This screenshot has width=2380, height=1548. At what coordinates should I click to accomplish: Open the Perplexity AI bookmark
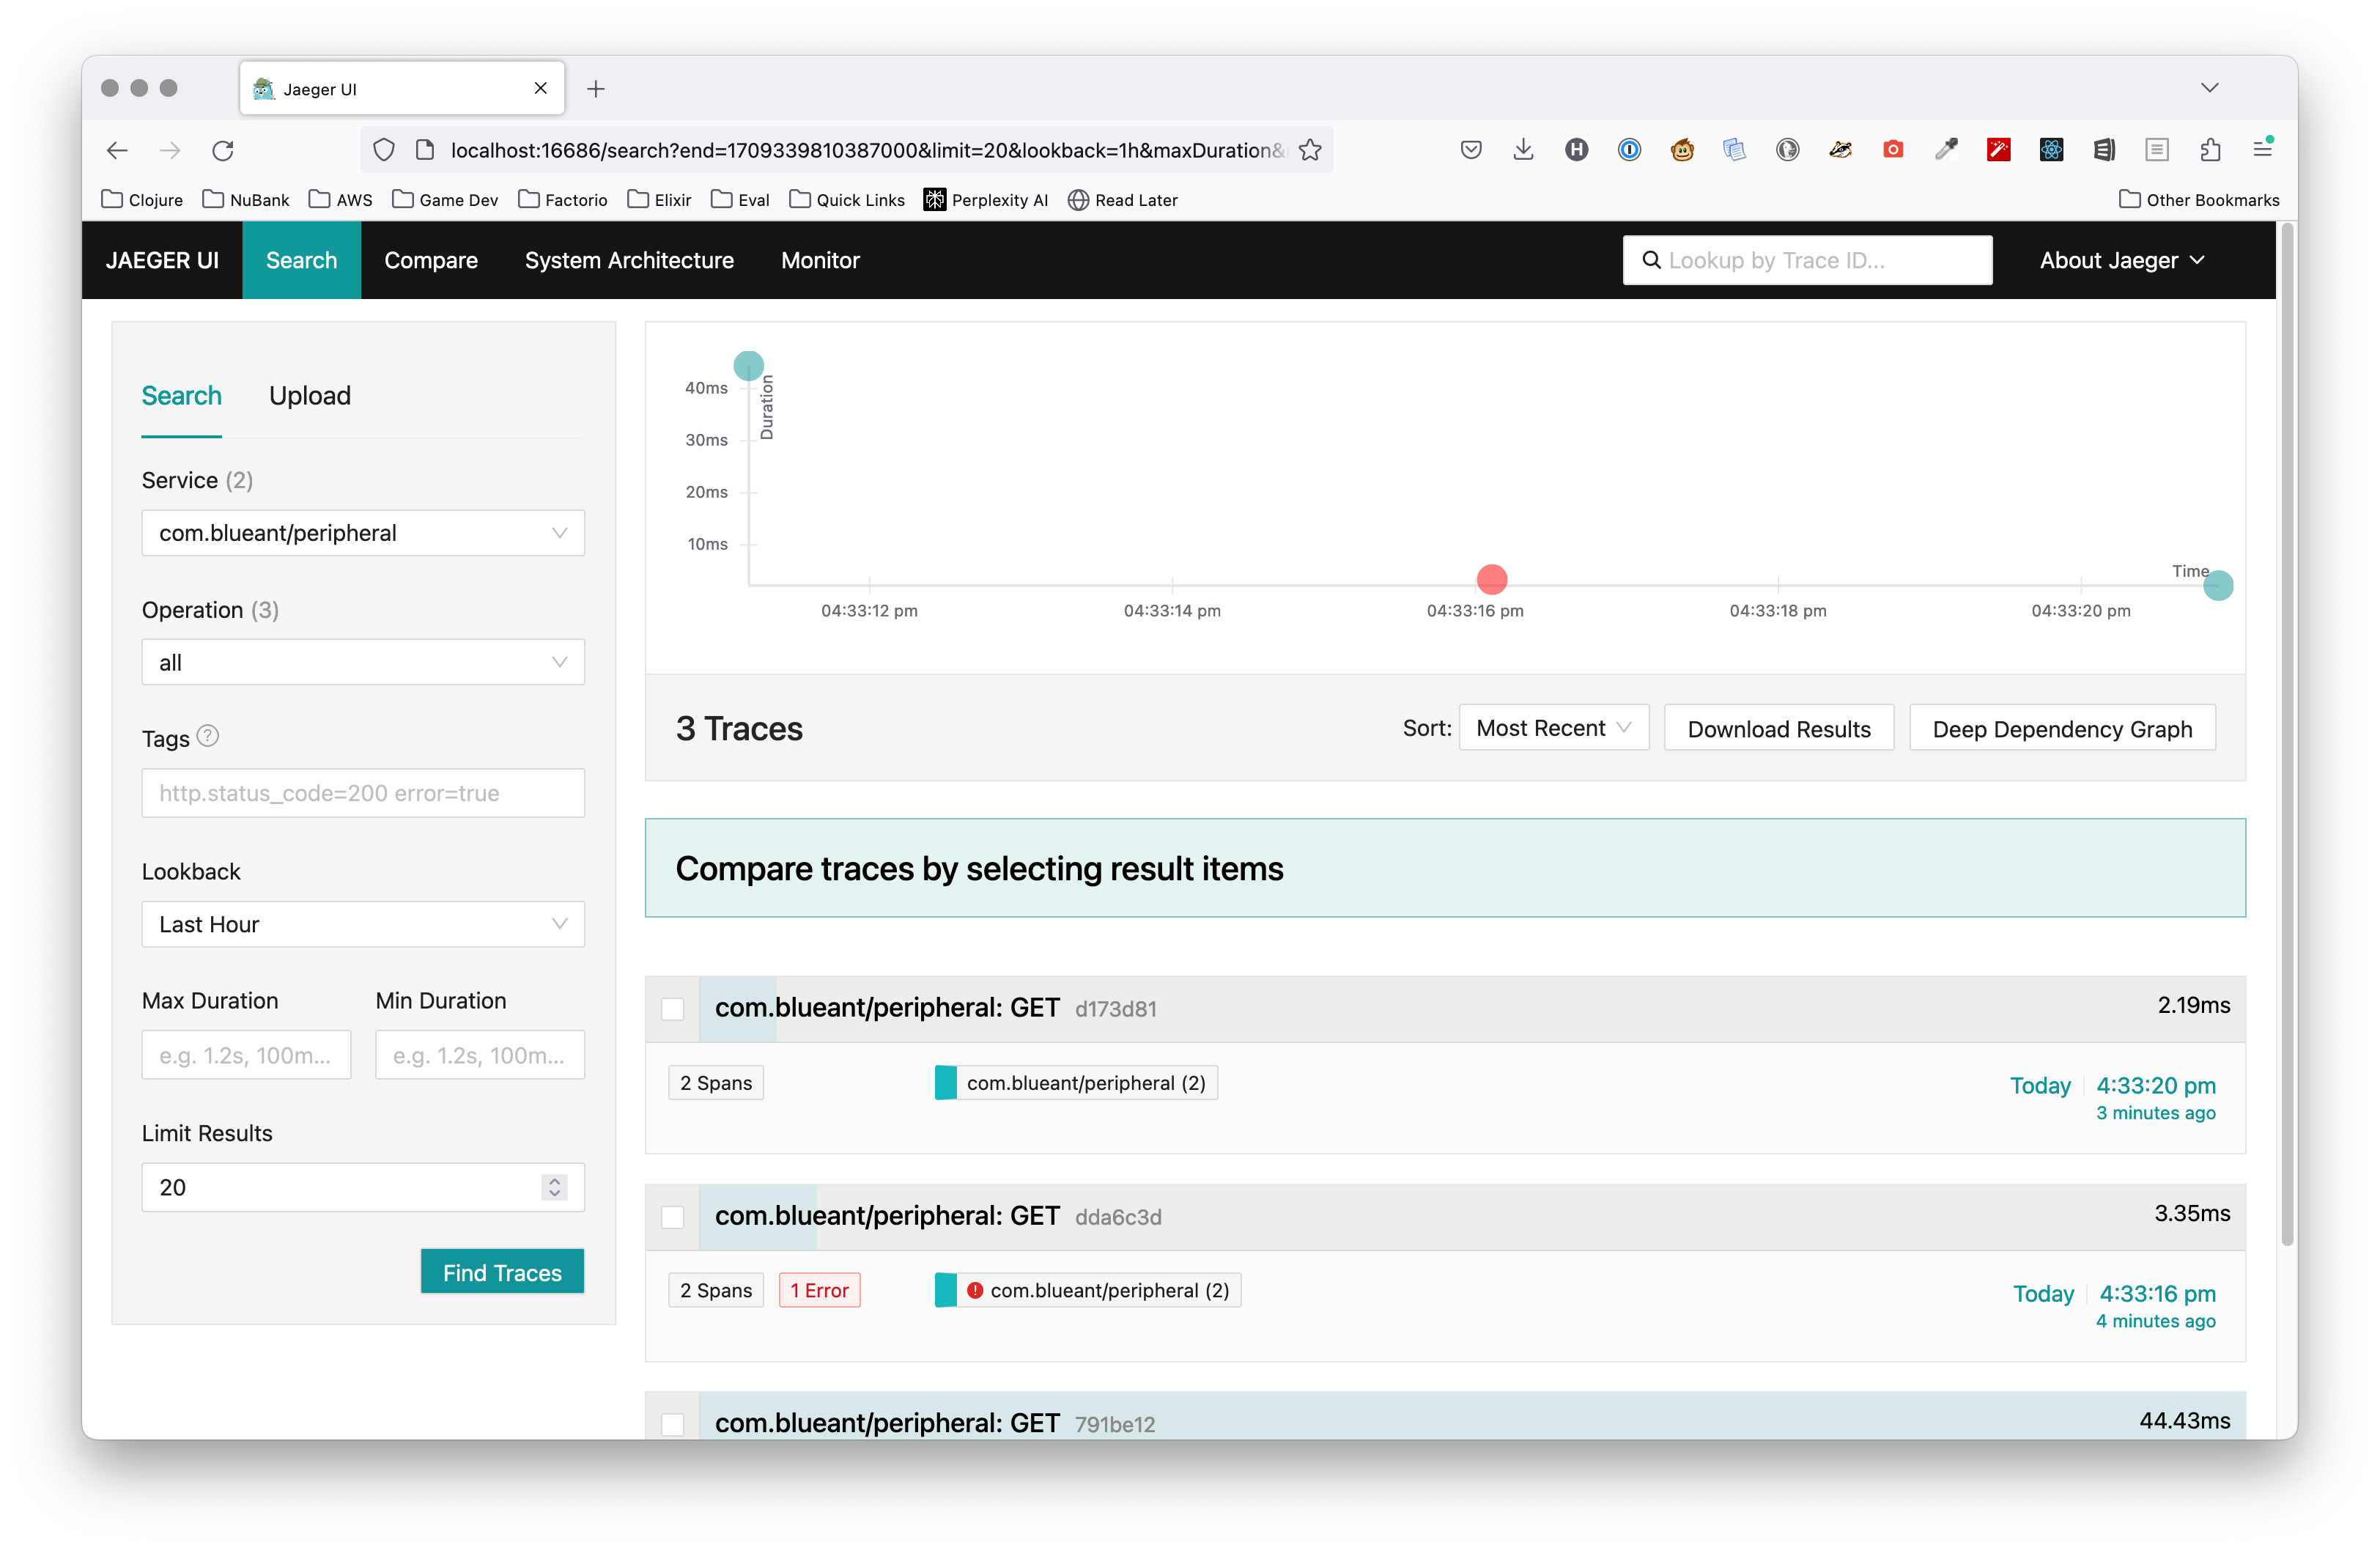click(x=986, y=200)
